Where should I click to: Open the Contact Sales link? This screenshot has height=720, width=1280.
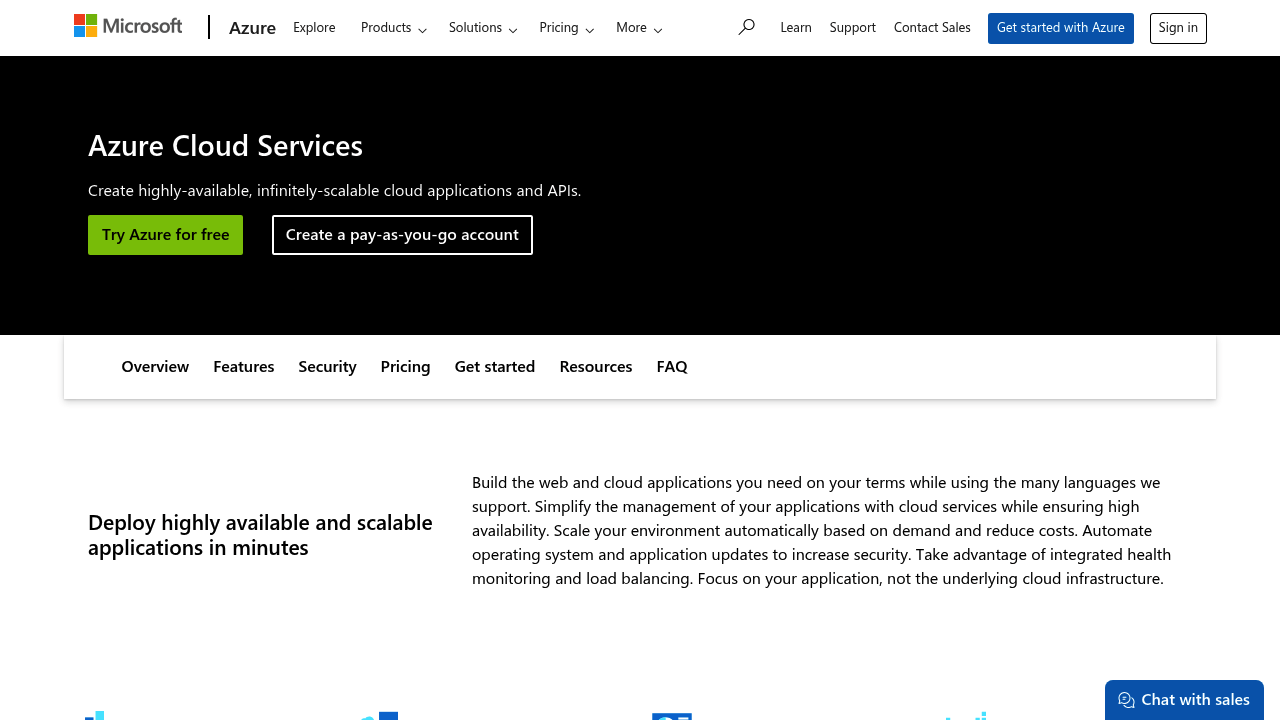[x=931, y=27]
